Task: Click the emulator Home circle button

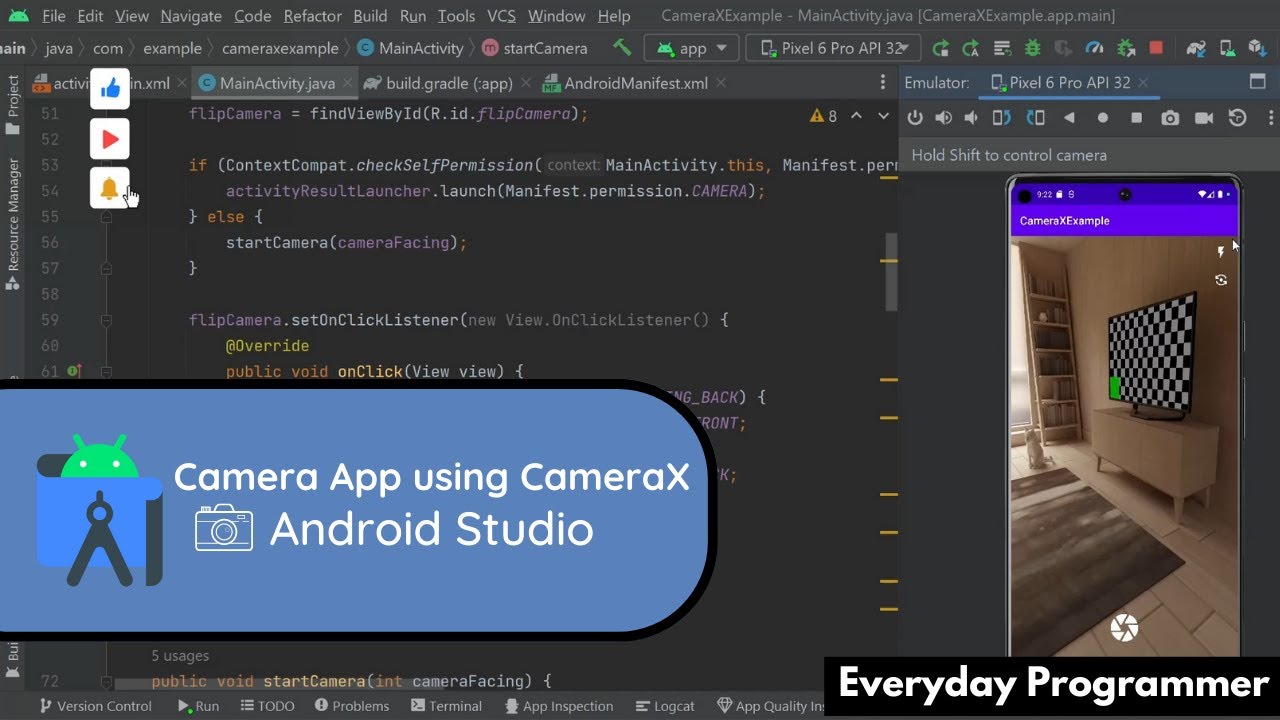Action: point(1103,118)
